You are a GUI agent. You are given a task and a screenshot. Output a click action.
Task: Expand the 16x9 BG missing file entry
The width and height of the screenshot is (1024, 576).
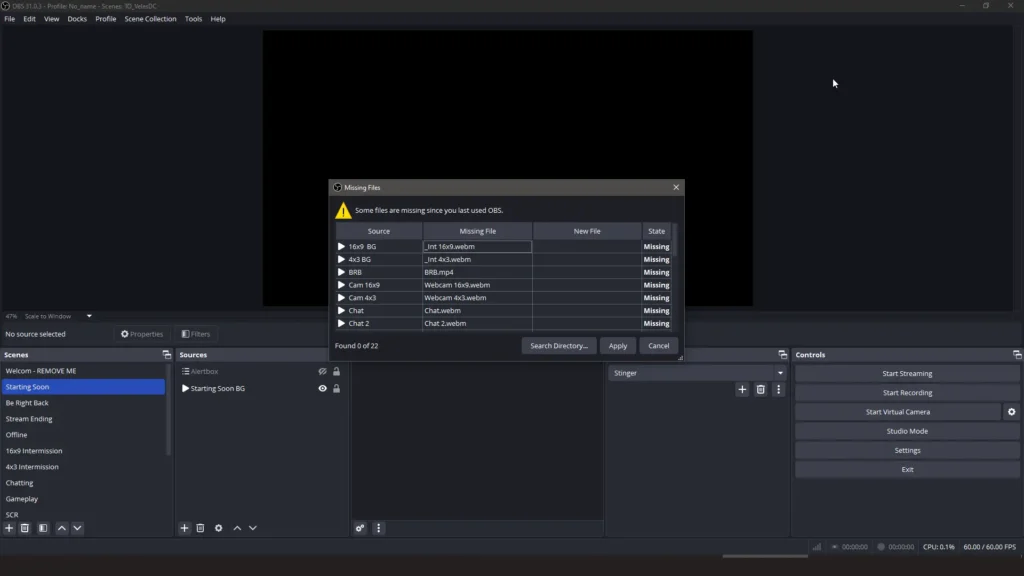(x=341, y=245)
